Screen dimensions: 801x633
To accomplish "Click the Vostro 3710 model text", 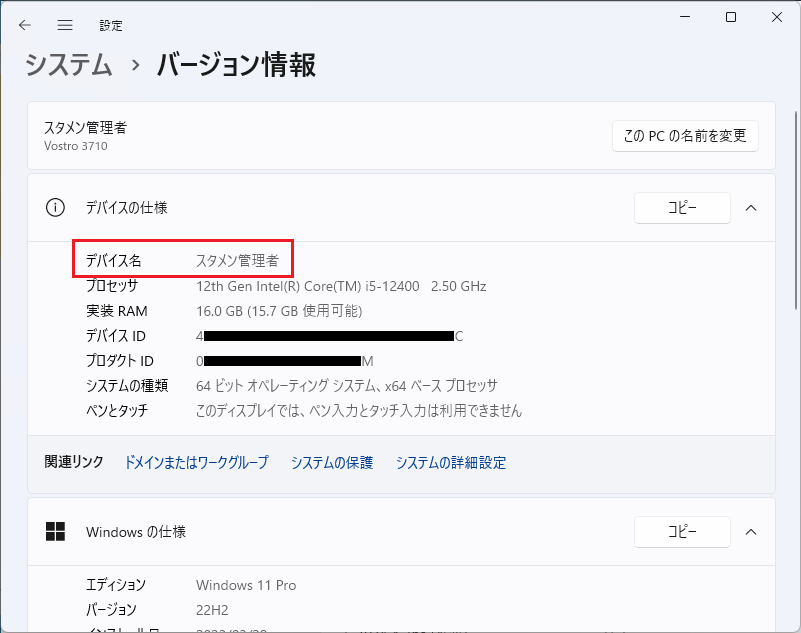I will click(x=76, y=146).
